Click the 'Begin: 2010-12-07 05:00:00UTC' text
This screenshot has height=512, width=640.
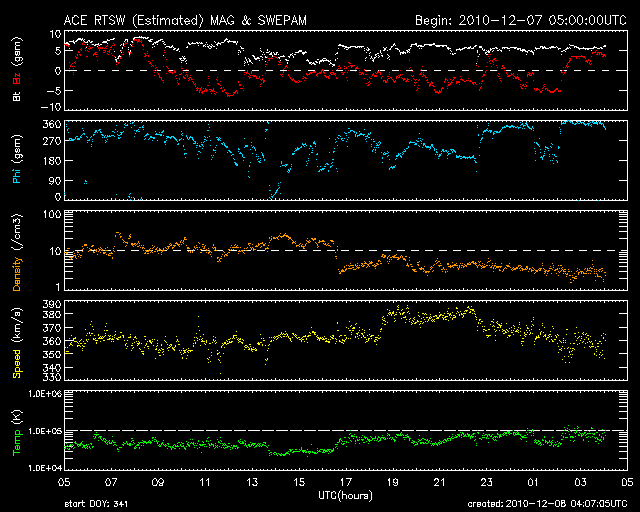(x=521, y=20)
